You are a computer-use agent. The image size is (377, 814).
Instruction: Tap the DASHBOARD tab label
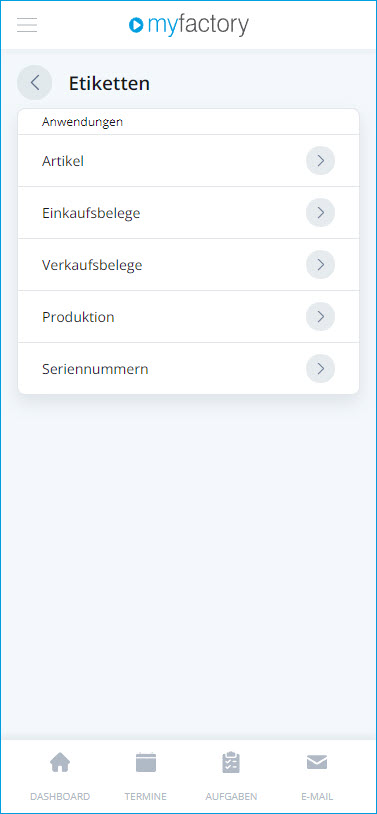tap(60, 796)
